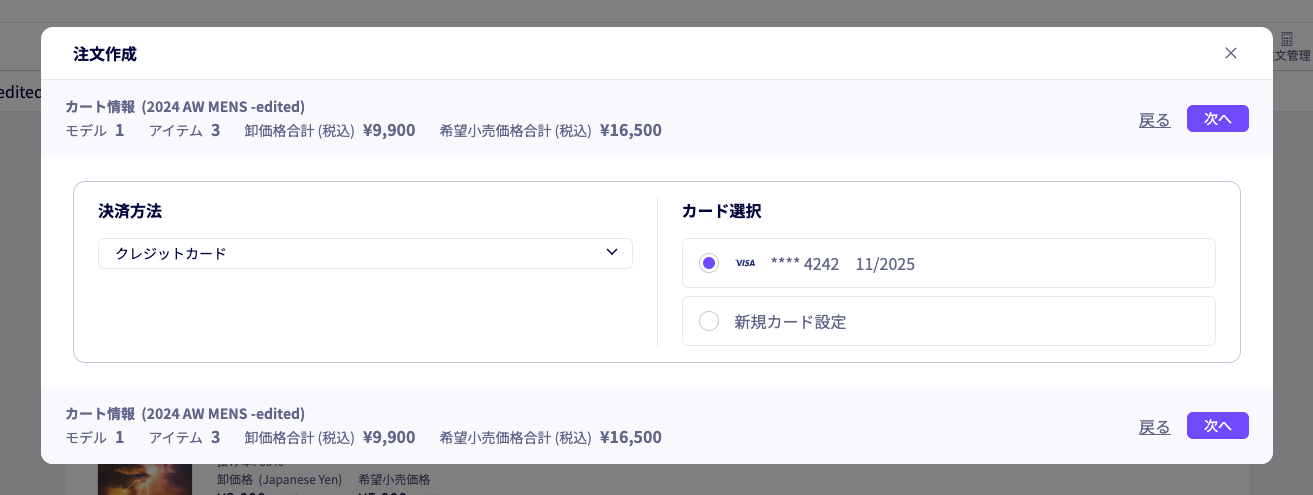Click the カード選択 heading
Image resolution: width=1313 pixels, height=495 pixels.
click(722, 211)
